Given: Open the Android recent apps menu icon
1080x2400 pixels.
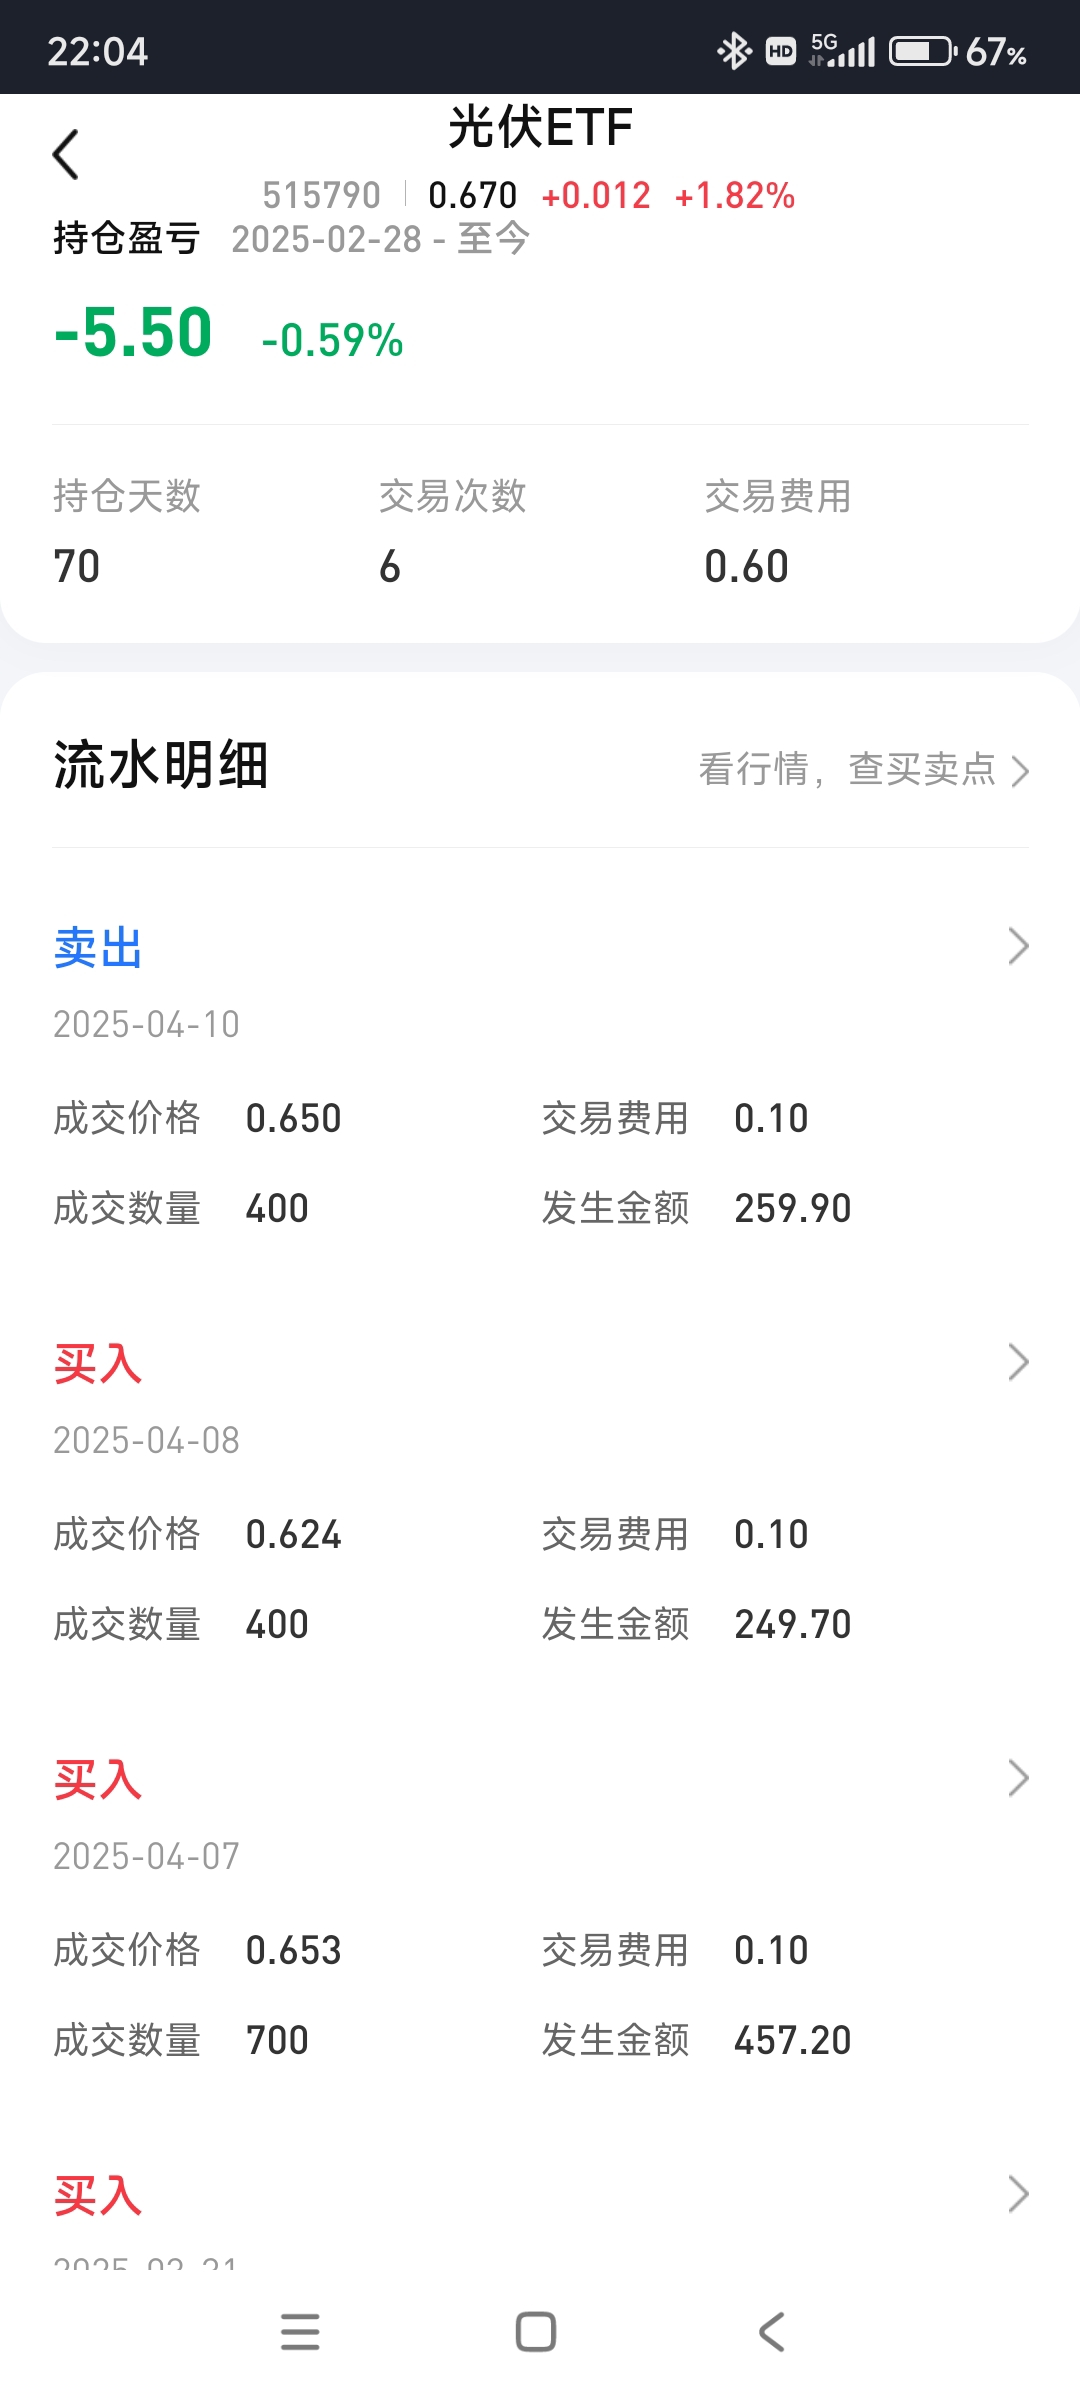Looking at the screenshot, I should click(x=300, y=2332).
